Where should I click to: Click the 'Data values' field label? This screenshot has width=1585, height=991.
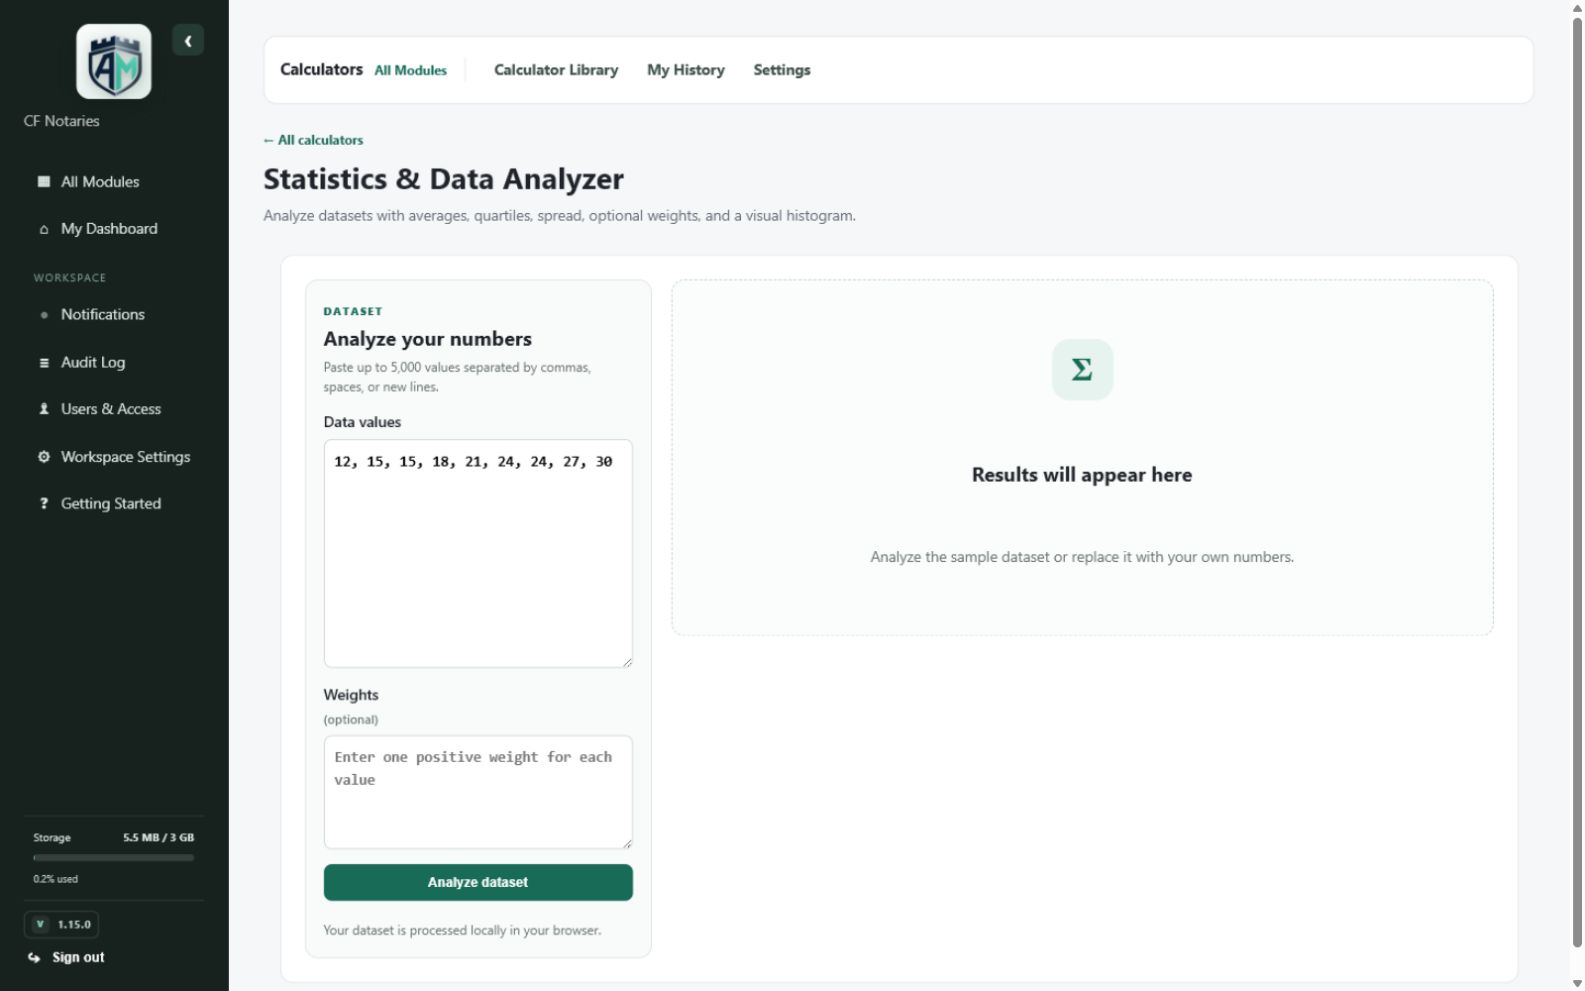tap(362, 423)
